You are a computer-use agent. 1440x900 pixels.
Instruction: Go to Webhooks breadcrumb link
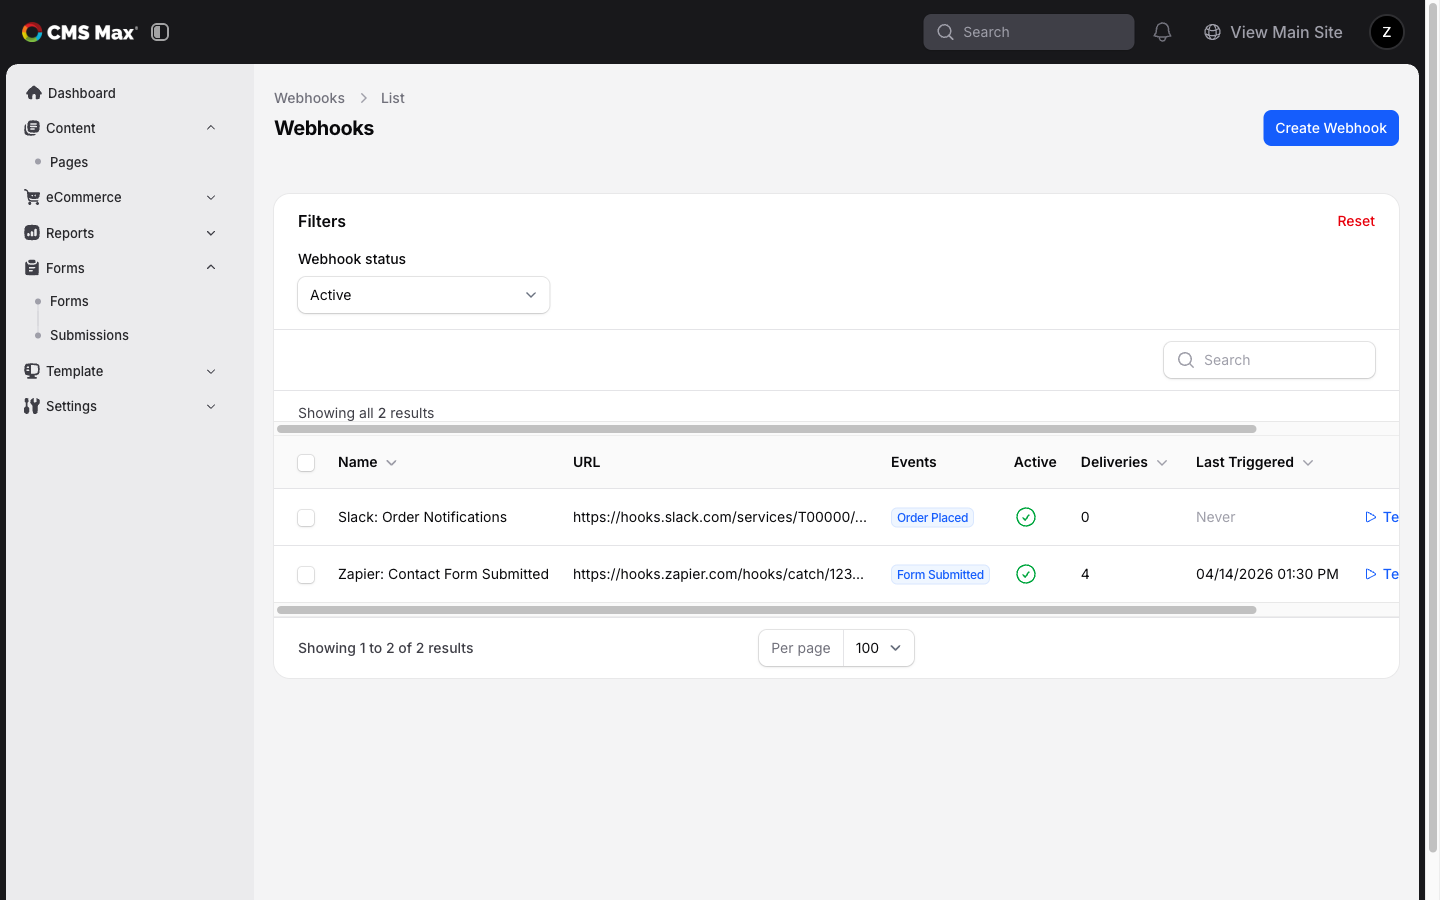point(309,98)
